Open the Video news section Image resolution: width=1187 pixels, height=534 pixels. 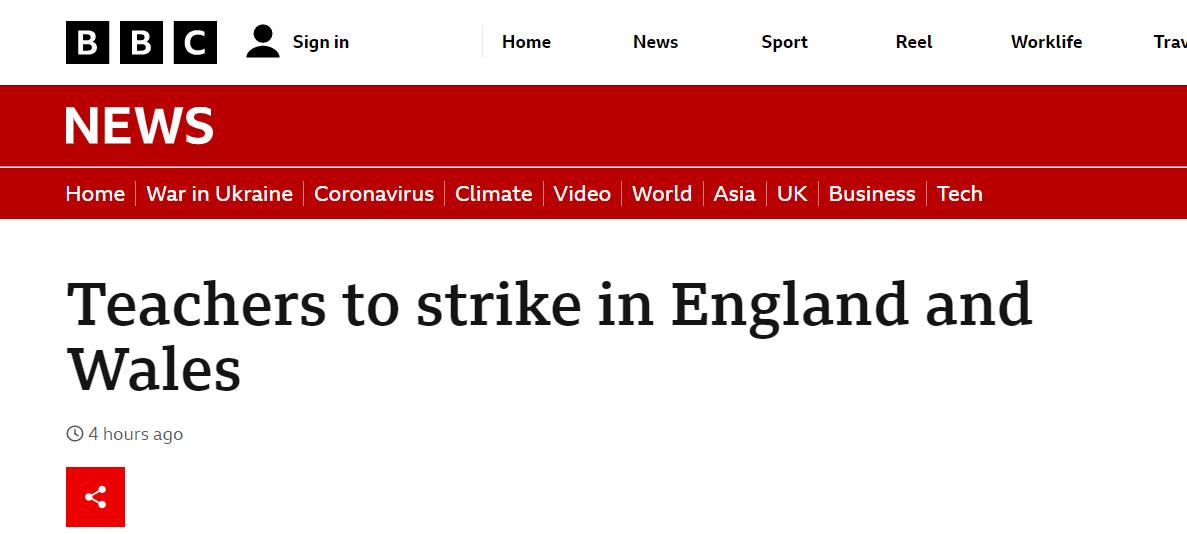(x=582, y=194)
